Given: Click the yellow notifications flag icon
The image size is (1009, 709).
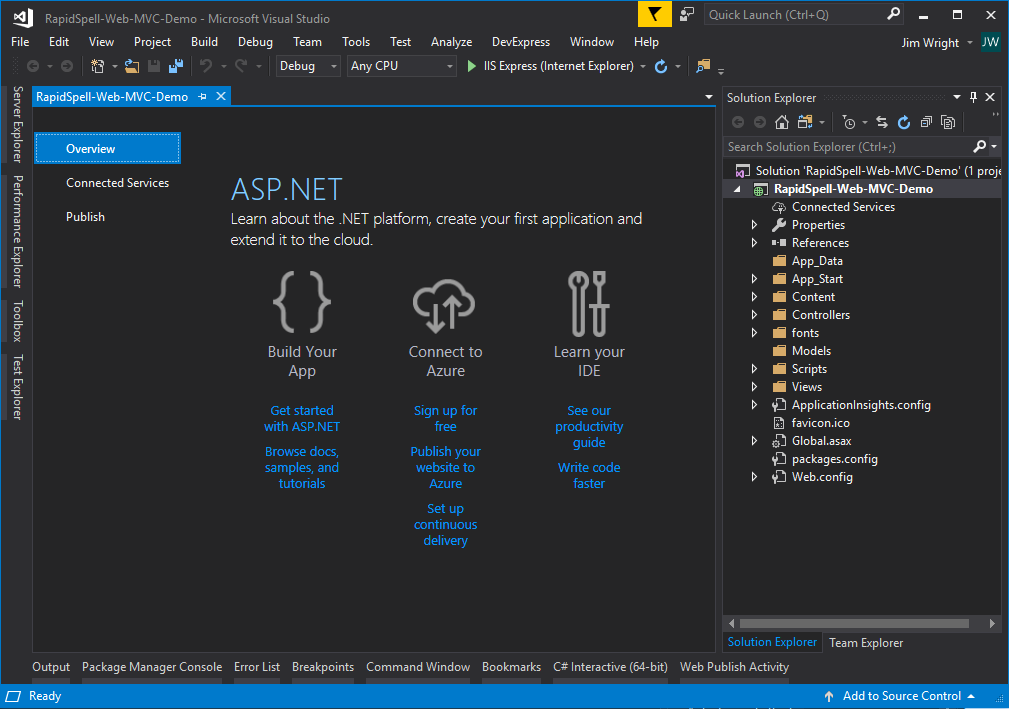Looking at the screenshot, I should (x=654, y=15).
